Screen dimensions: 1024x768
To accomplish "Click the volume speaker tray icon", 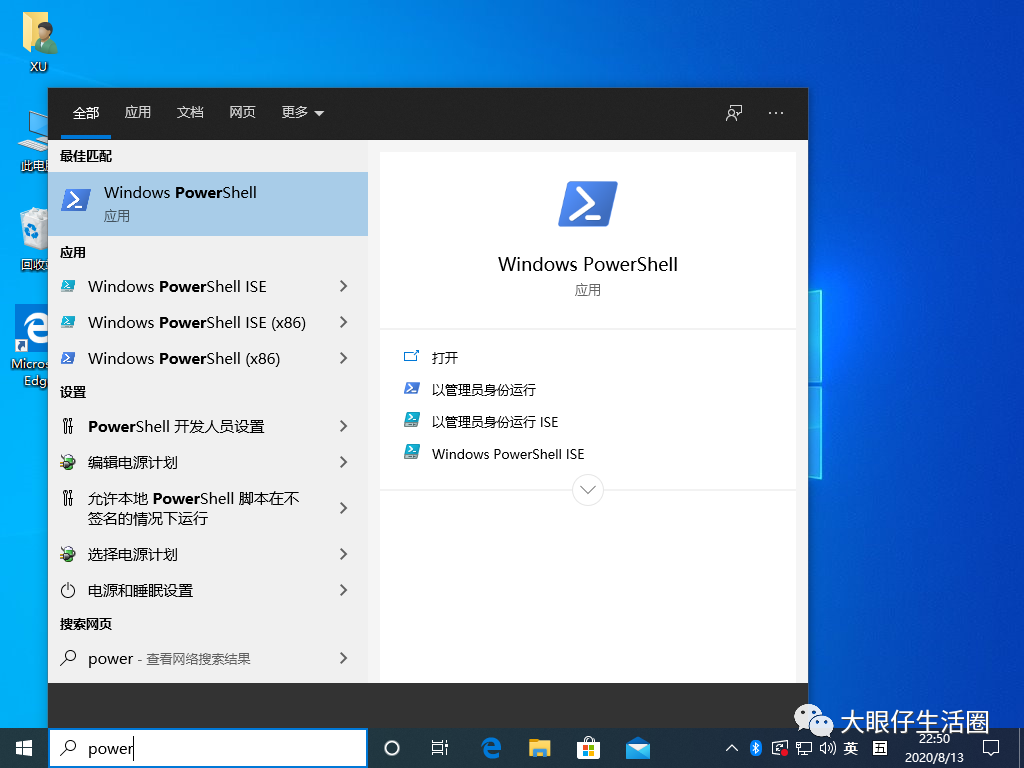I will pyautogui.click(x=827, y=748).
